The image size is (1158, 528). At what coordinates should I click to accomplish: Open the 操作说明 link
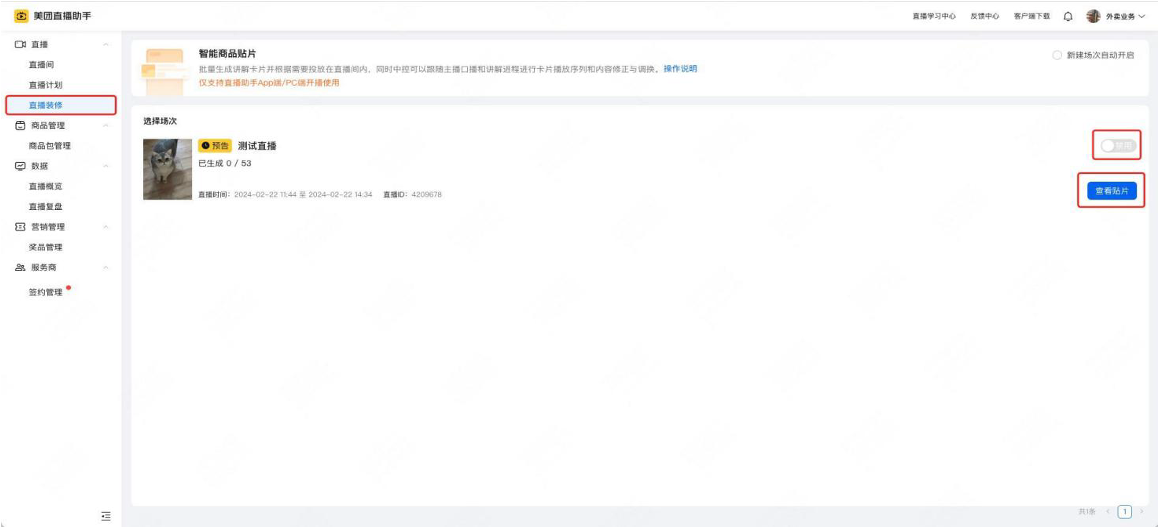(x=680, y=69)
